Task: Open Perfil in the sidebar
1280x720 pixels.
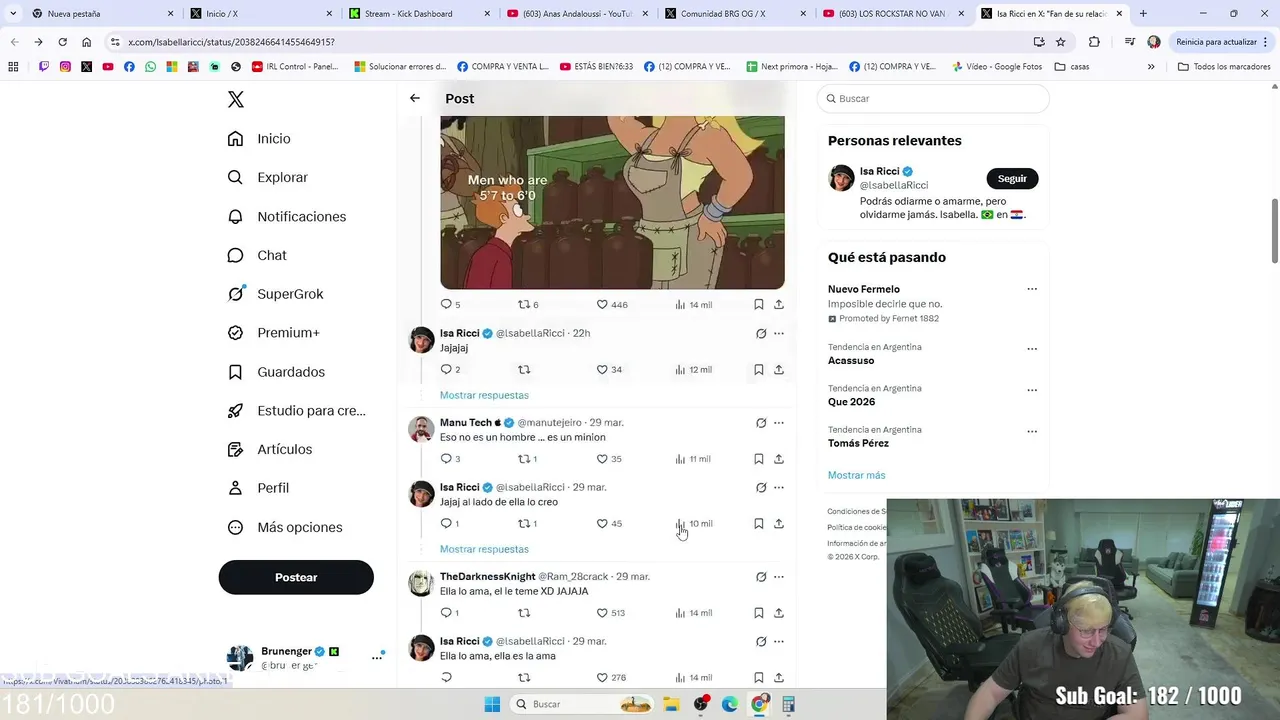Action: (x=258, y=488)
